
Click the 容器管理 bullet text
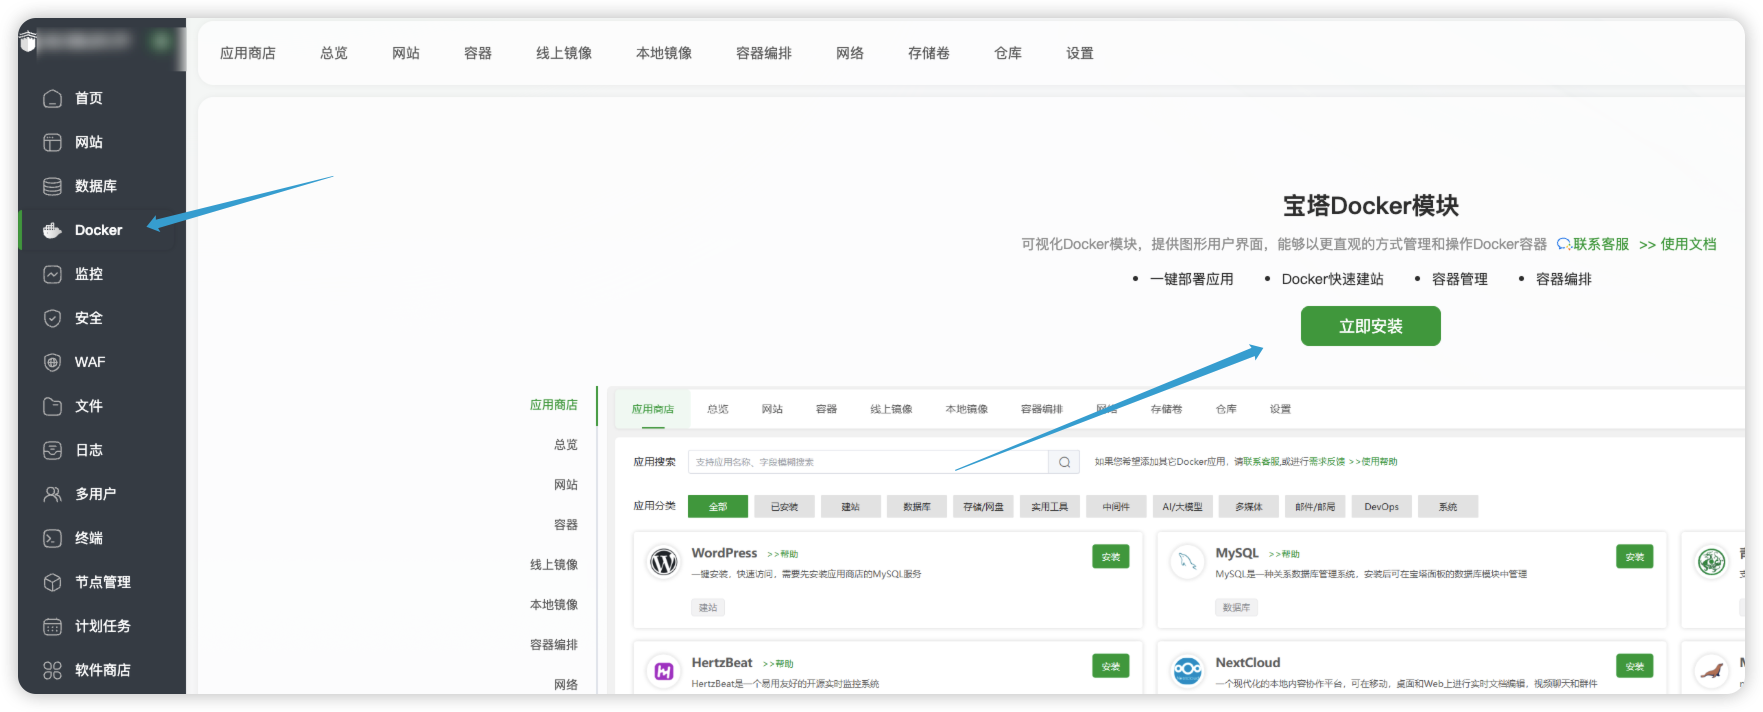tap(1459, 279)
